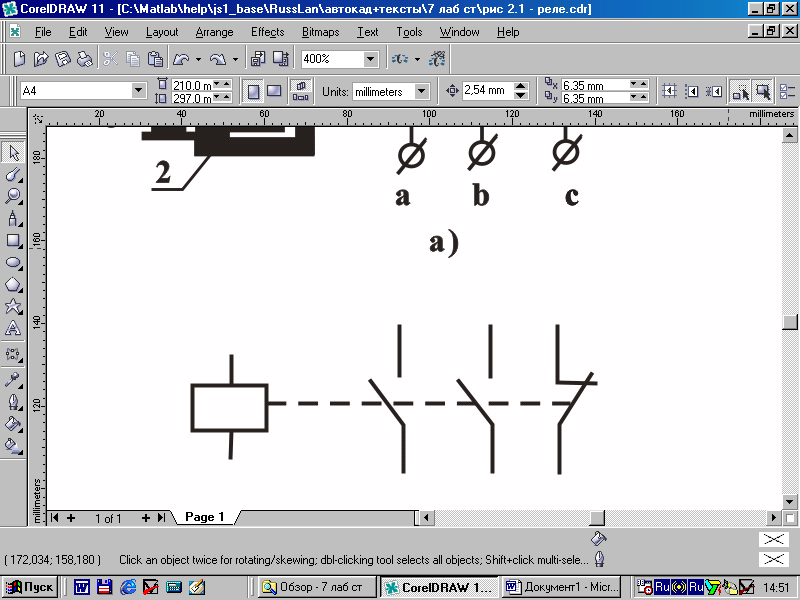The width and height of the screenshot is (800, 600).
Task: Open the Effects menu
Action: coord(267,32)
